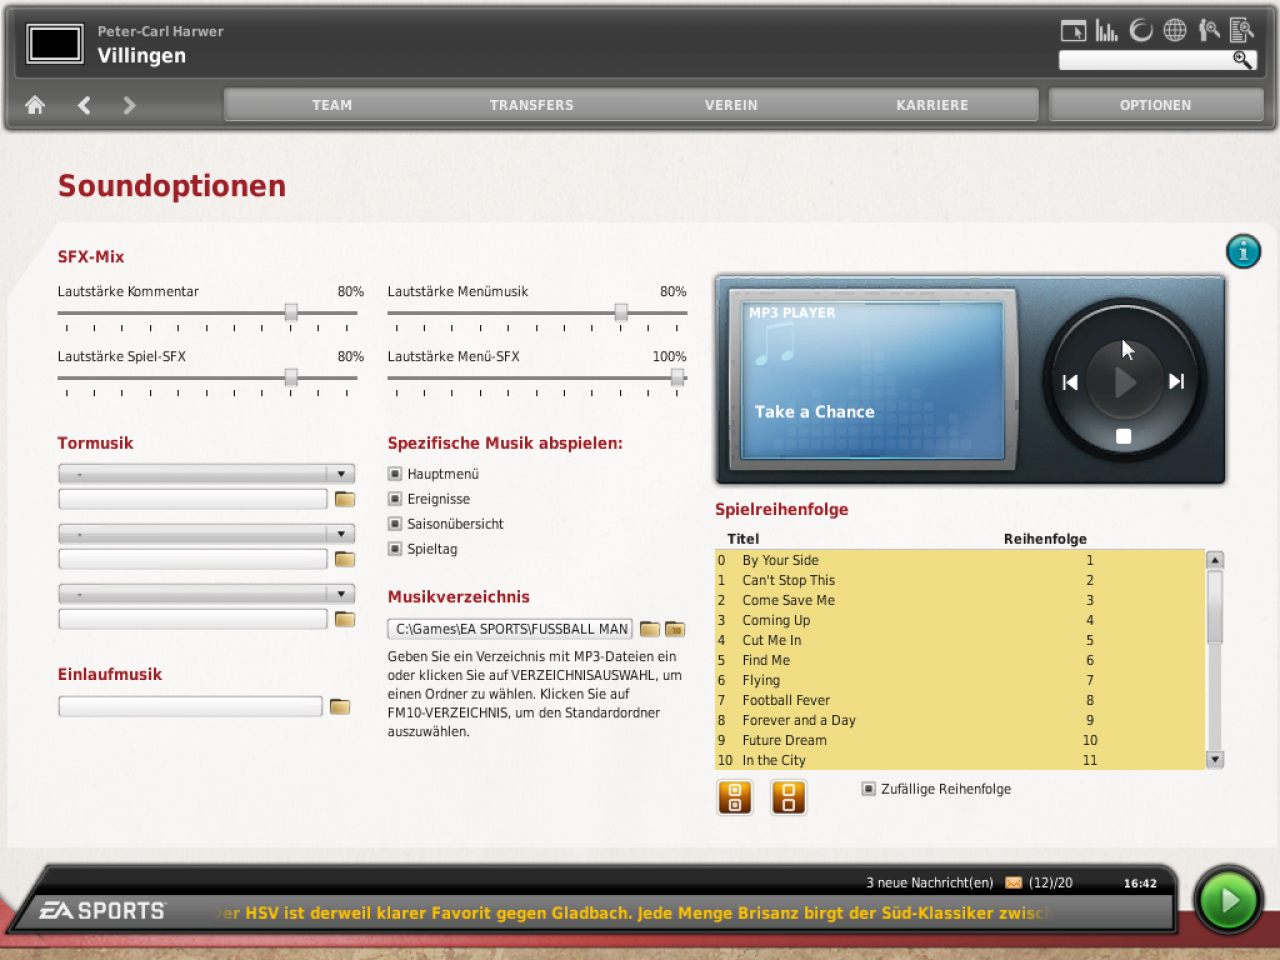Click the green continue arrow button

(1229, 901)
